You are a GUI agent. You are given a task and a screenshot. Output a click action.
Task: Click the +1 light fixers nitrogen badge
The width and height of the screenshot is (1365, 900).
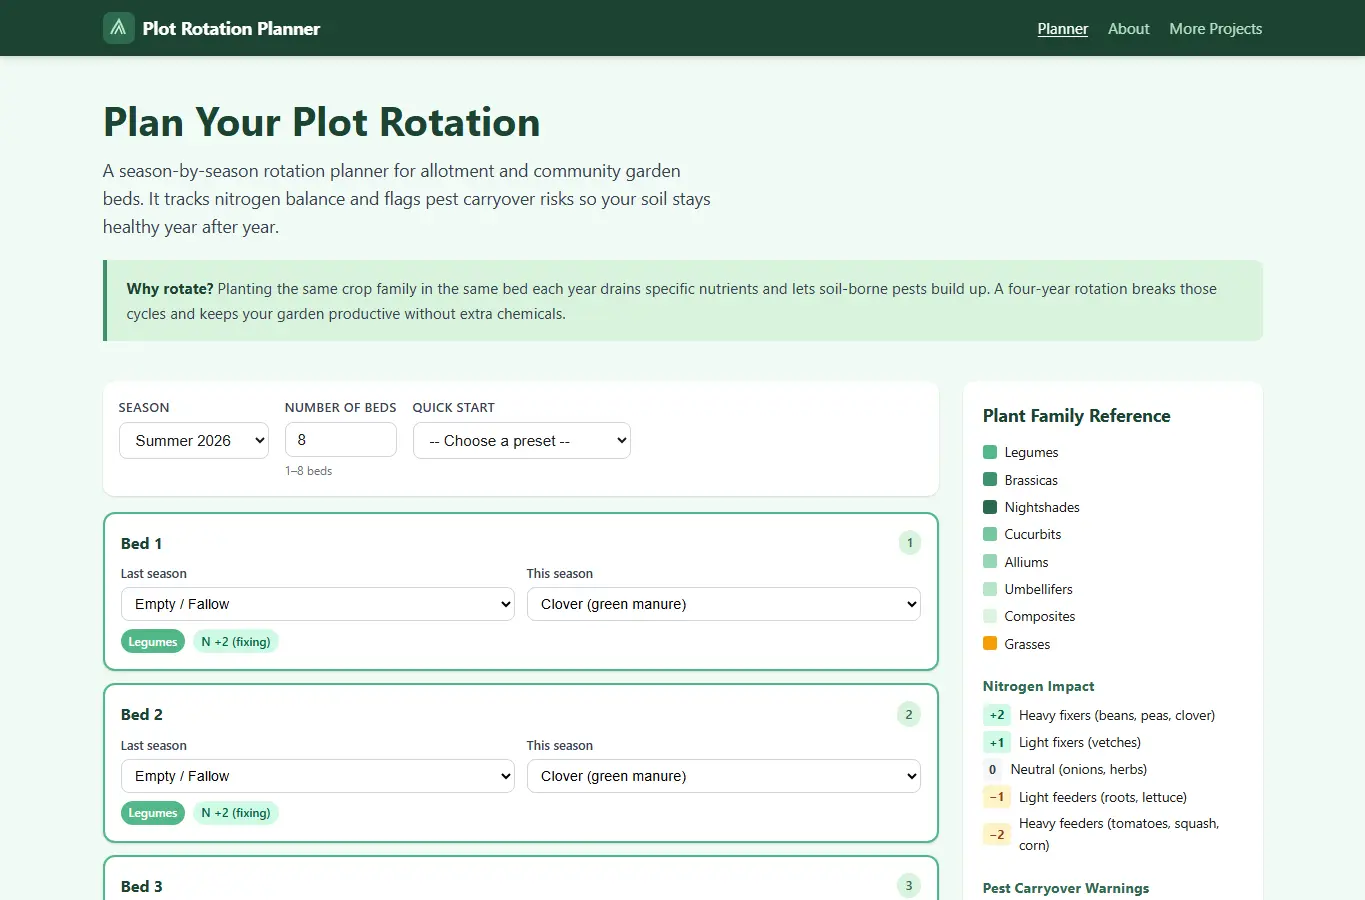tap(997, 742)
